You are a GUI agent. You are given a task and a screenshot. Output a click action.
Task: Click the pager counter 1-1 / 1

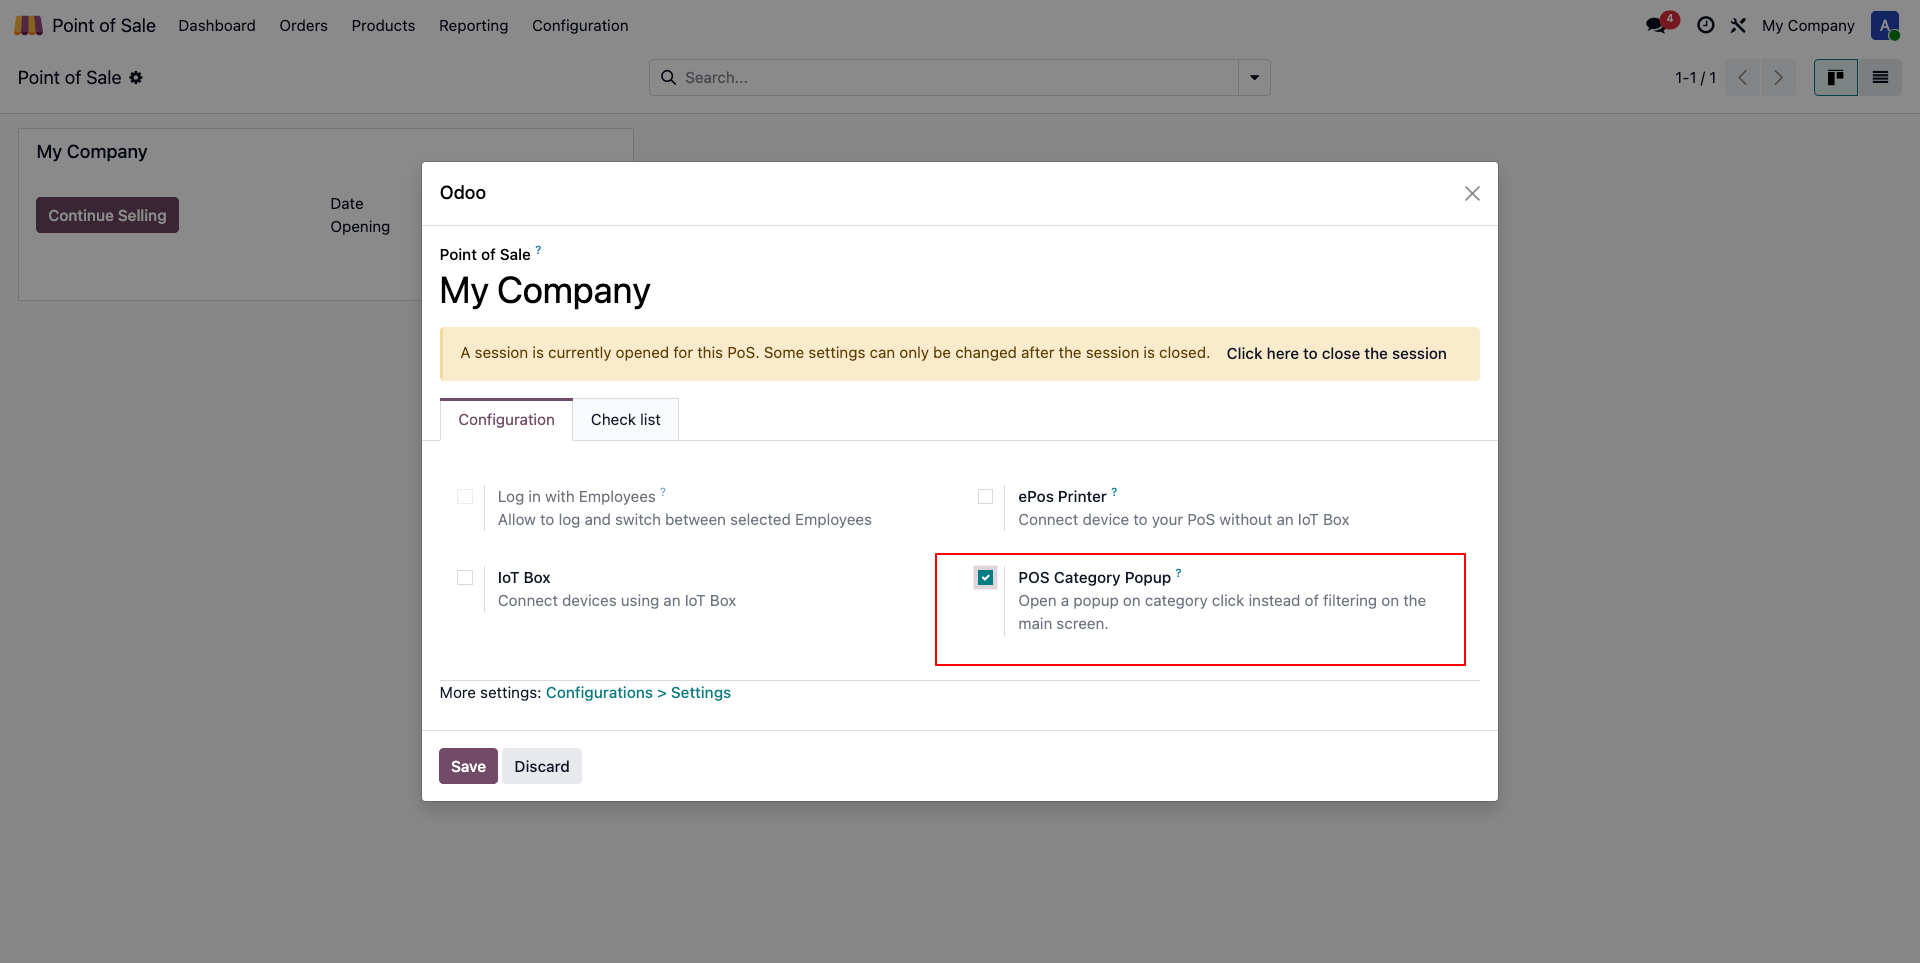click(x=1696, y=77)
